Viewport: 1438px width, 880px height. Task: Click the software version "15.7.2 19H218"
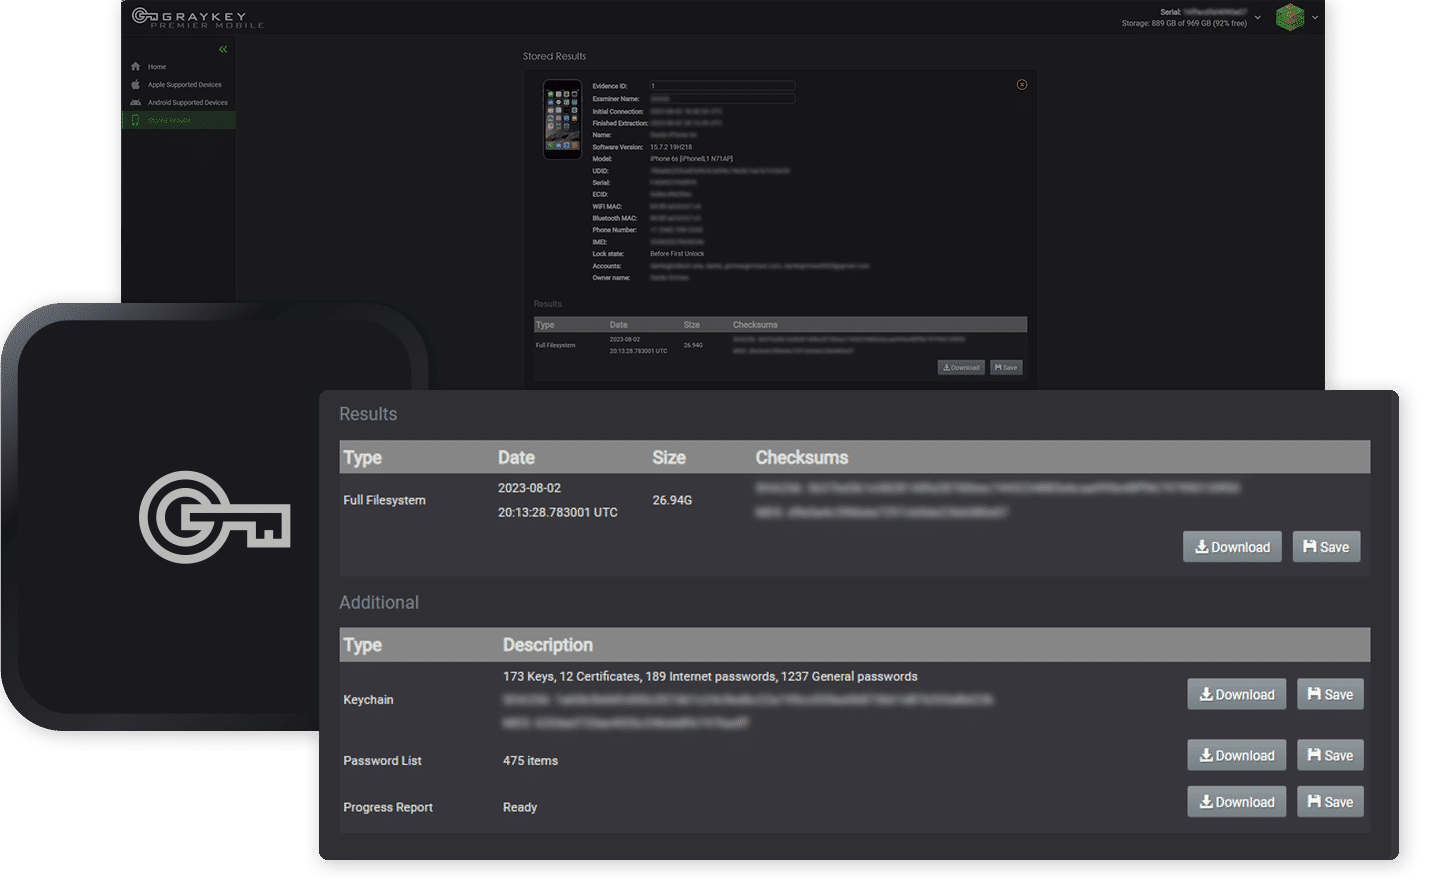pos(671,147)
